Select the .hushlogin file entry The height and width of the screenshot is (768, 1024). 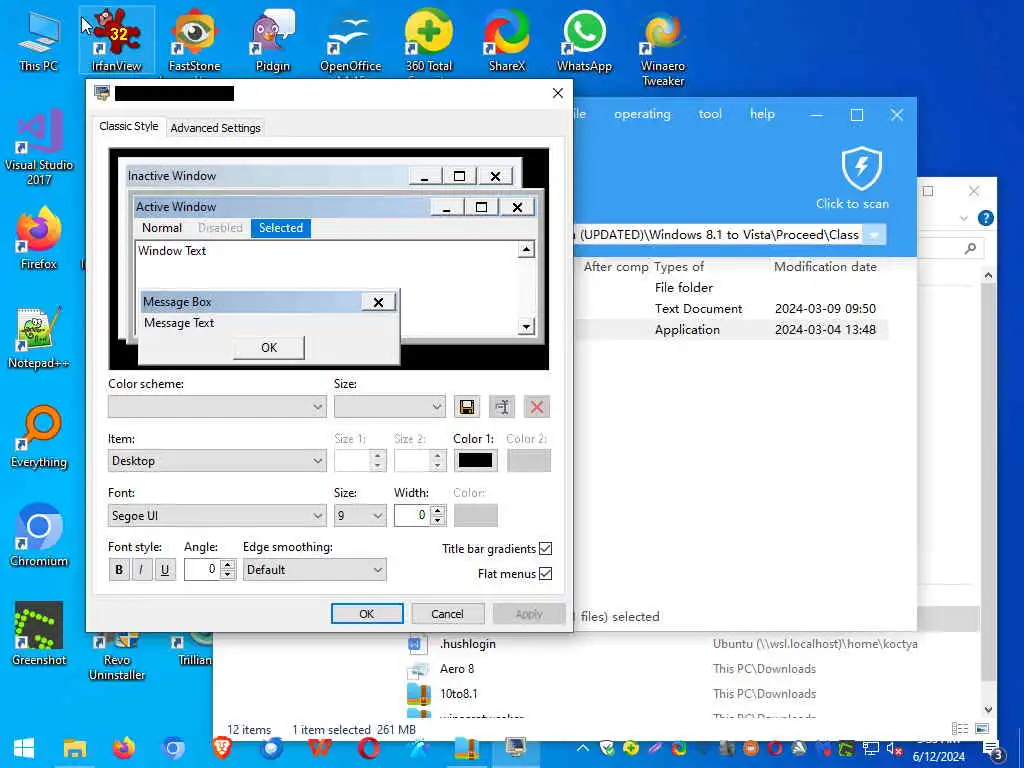(x=468, y=644)
